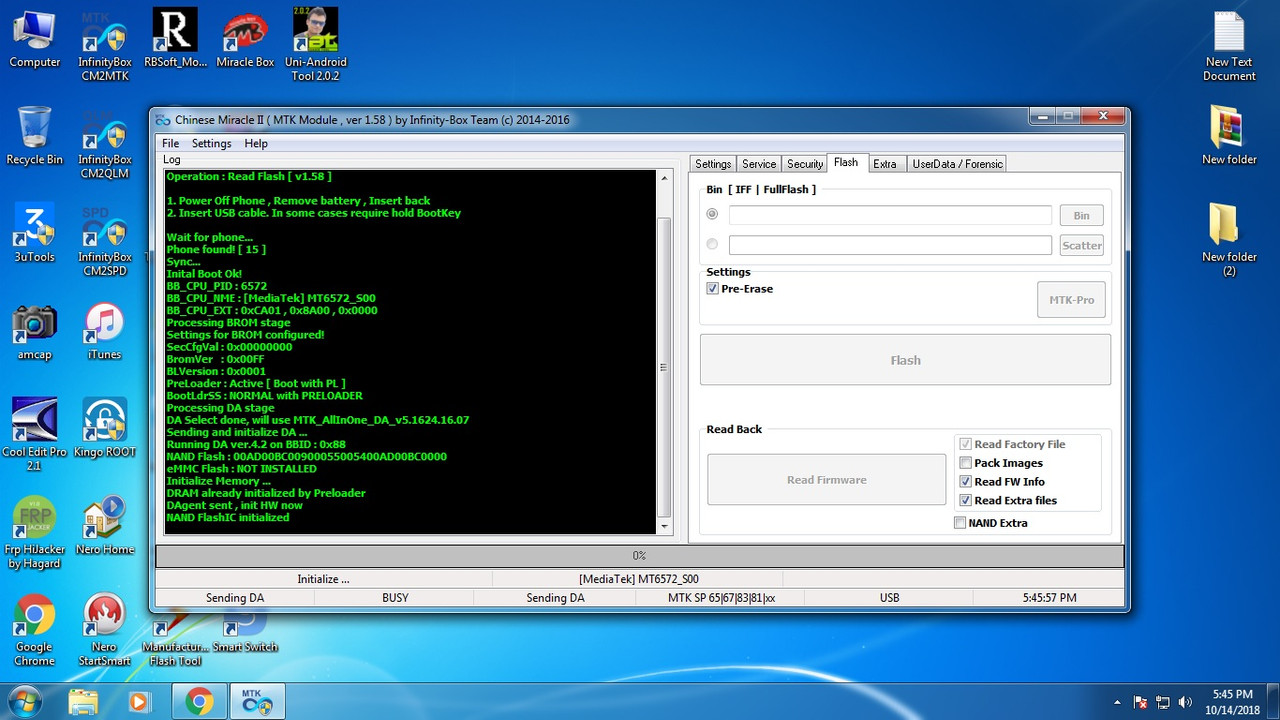Launch Kingo ROOT desktop shortcut

[x=105, y=429]
